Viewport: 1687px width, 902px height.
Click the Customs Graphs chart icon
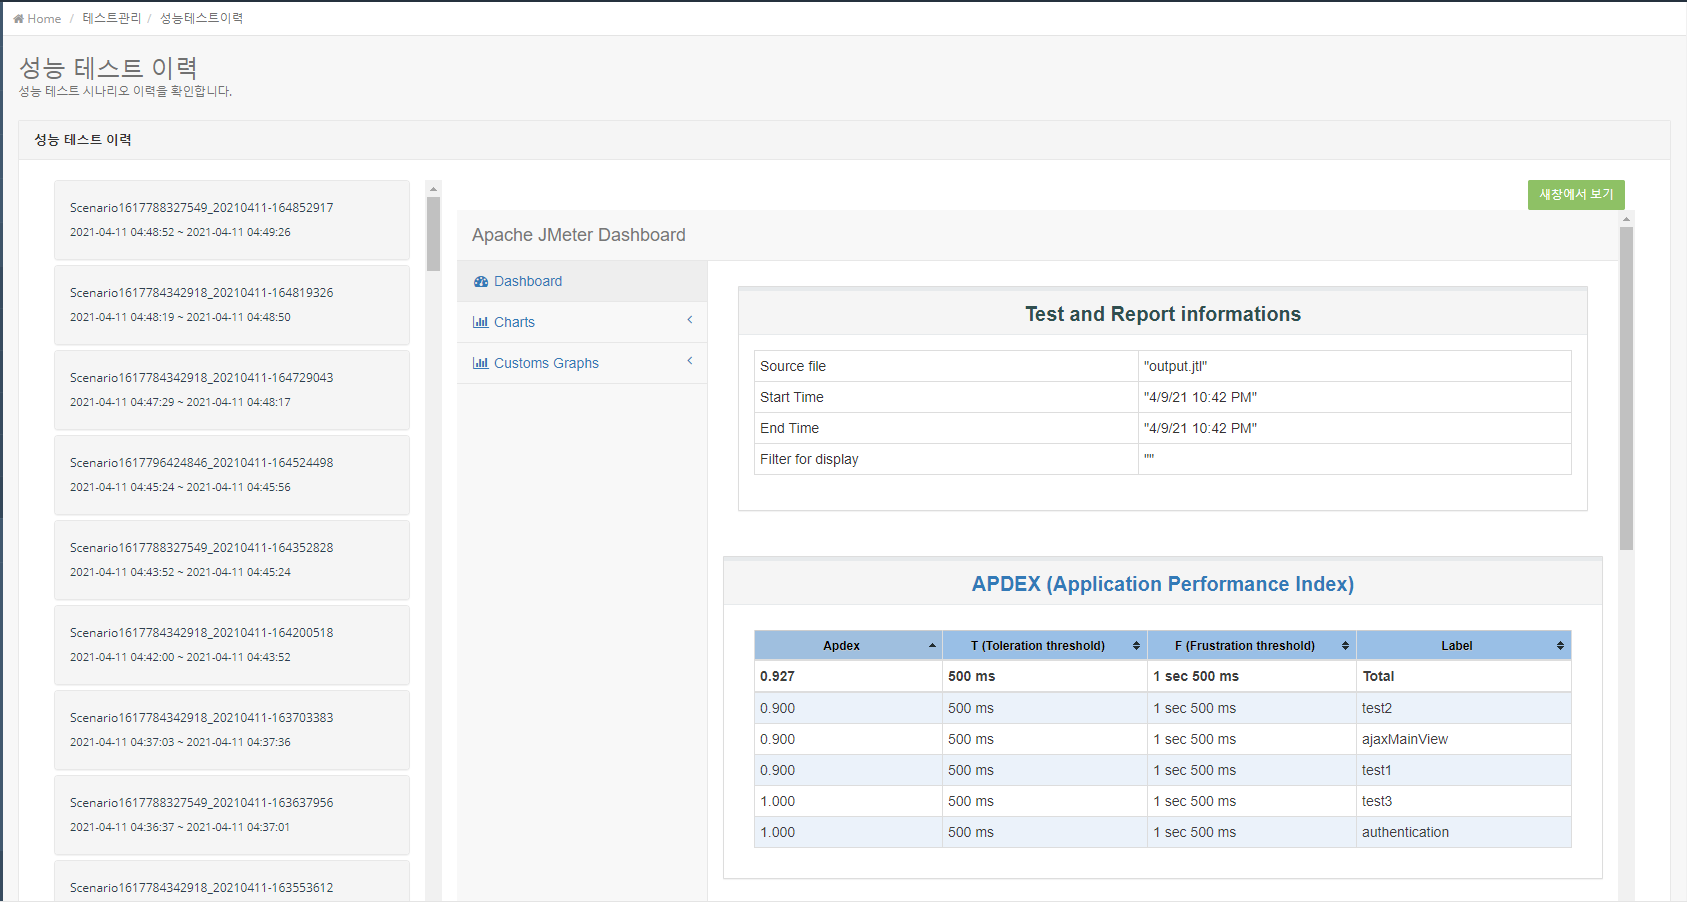tap(481, 363)
